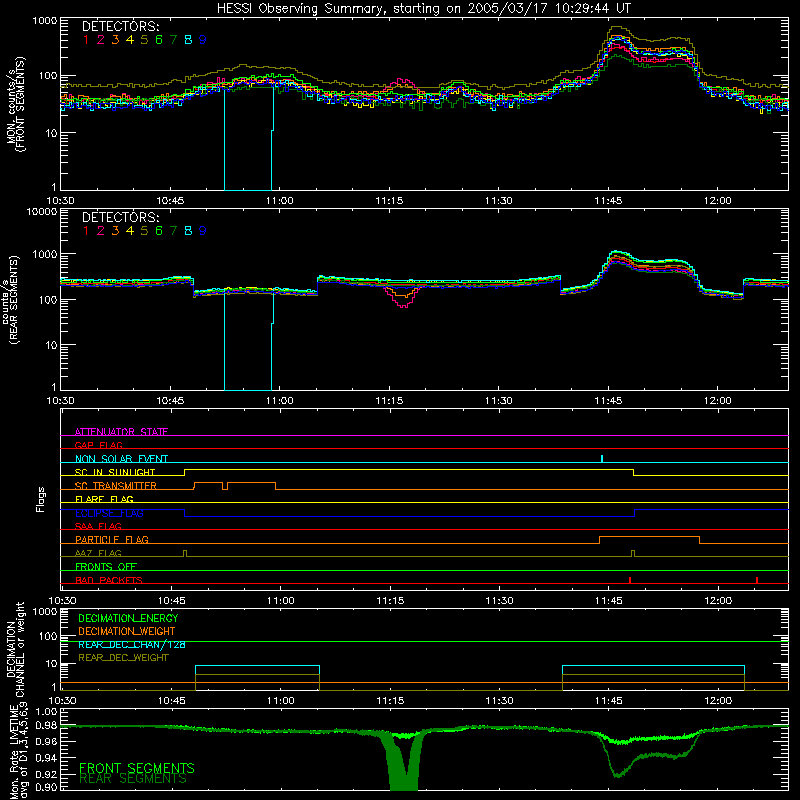Image resolution: width=800 pixels, height=800 pixels.
Task: Click the "10000" tick label on rear segments axis
Action: pos(42,211)
